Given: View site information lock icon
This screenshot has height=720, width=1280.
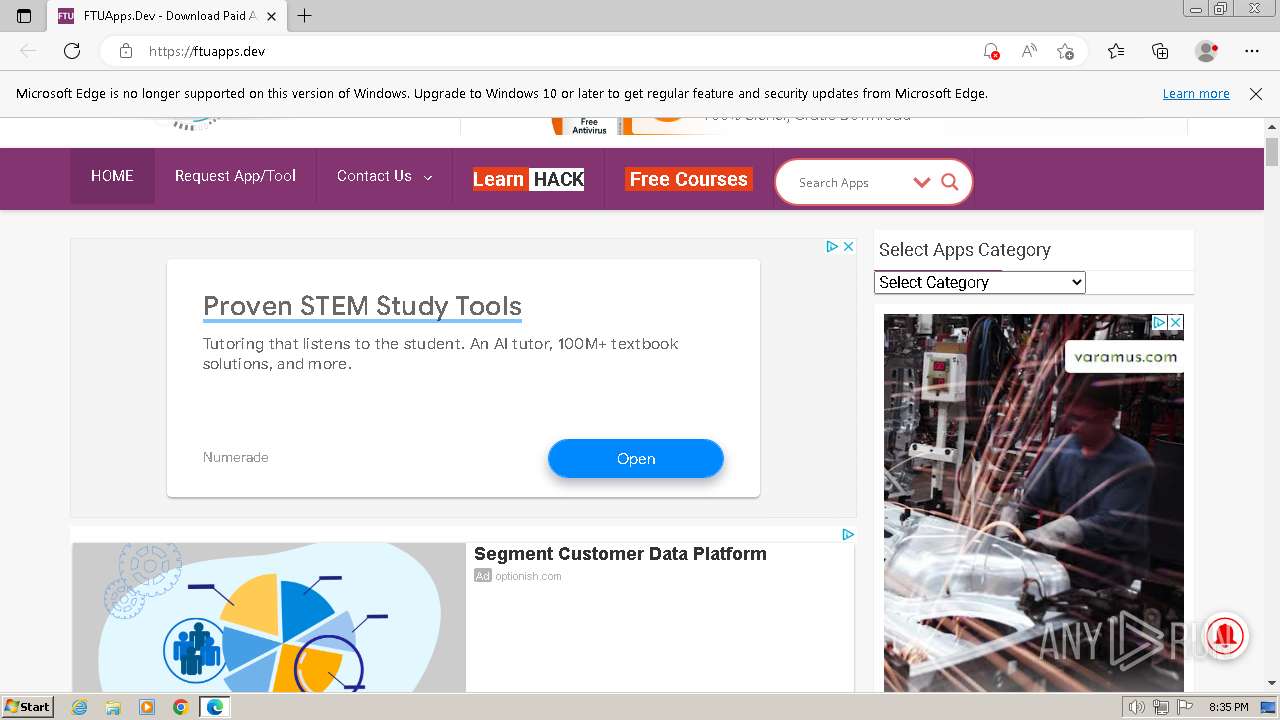Looking at the screenshot, I should (126, 51).
